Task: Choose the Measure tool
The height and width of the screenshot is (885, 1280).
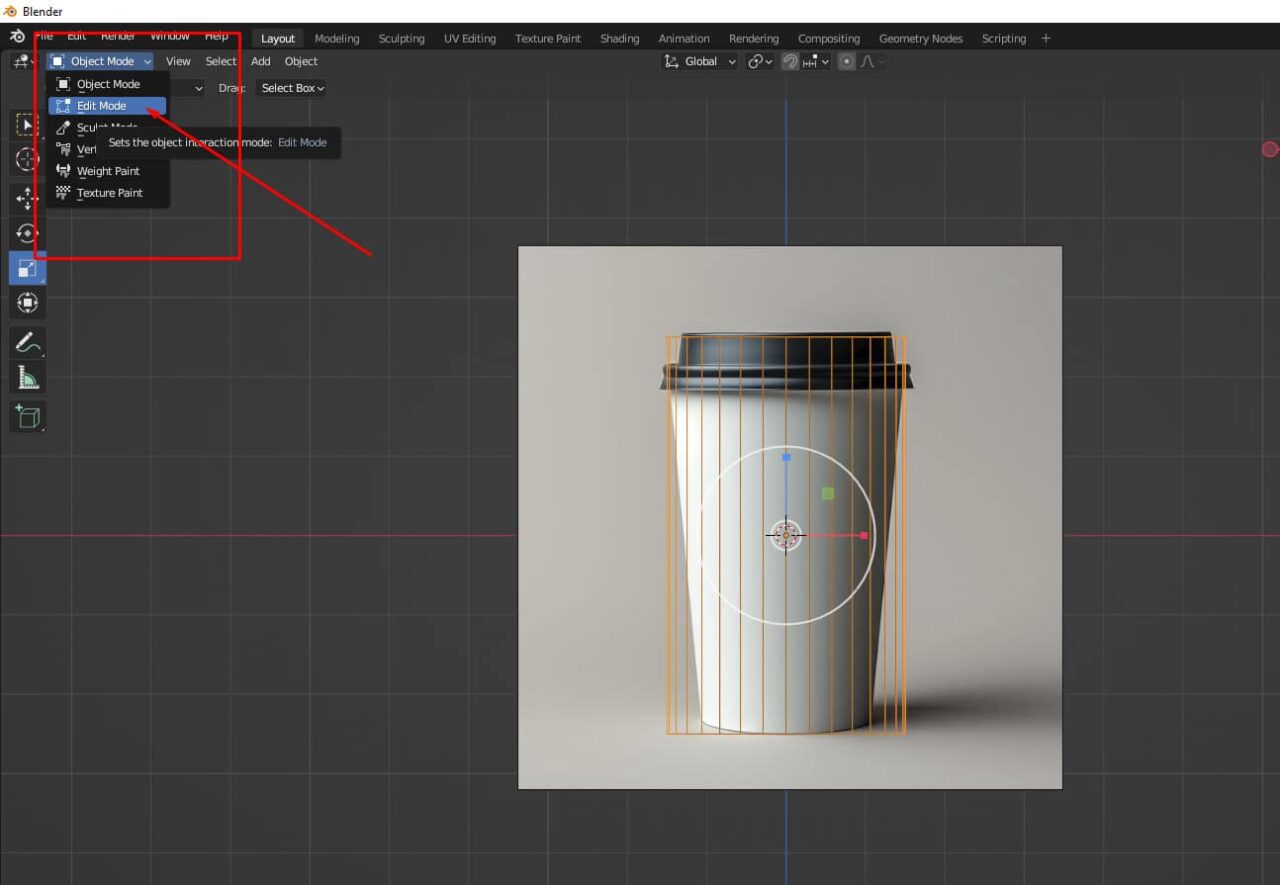Action: tap(27, 377)
